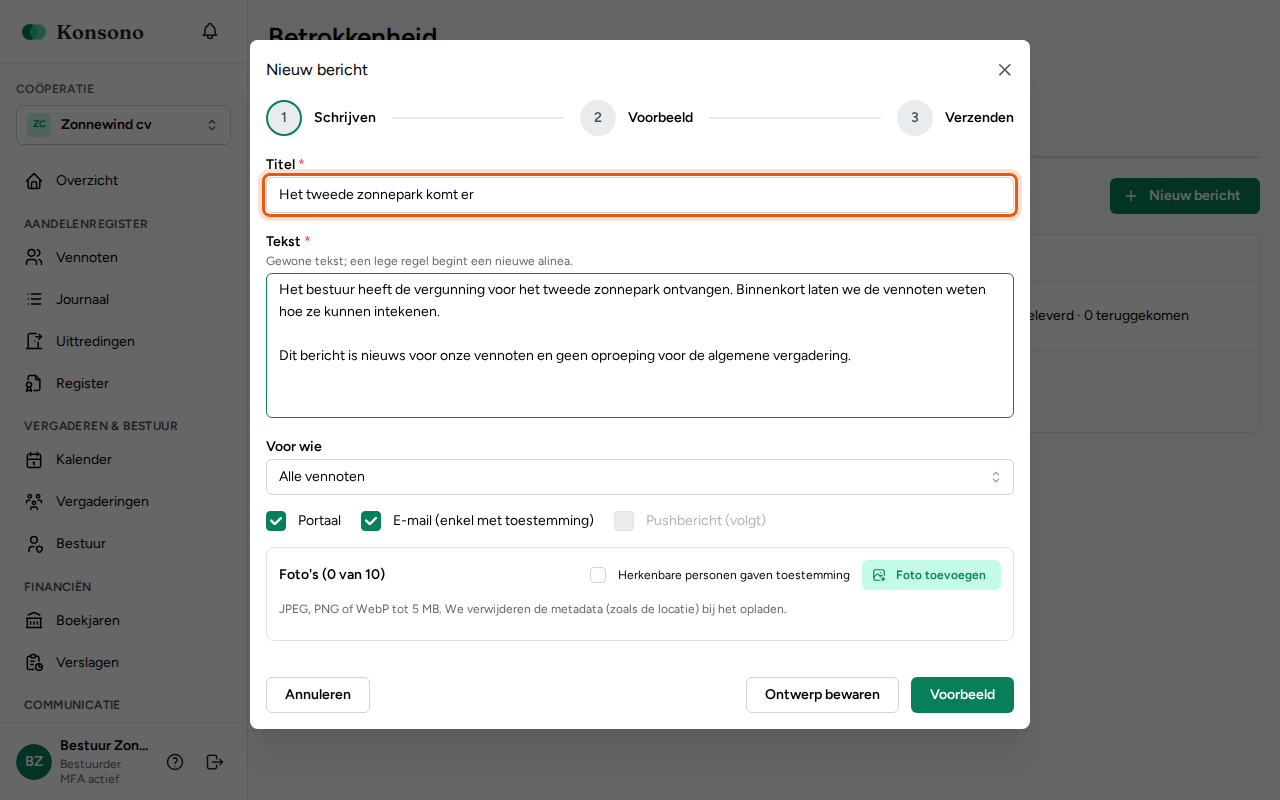1280x800 pixels.
Task: Uncheck E-mail (enkel met toestemming) checkbox
Action: point(371,521)
